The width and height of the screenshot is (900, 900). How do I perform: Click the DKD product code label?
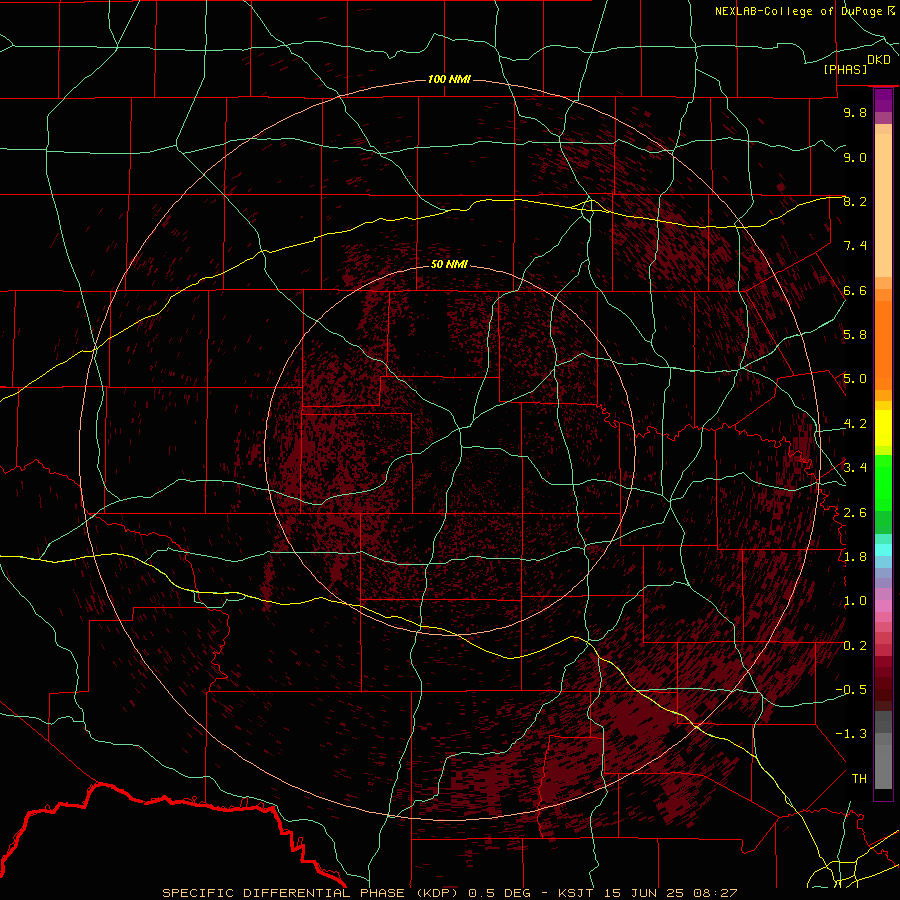[x=879, y=60]
